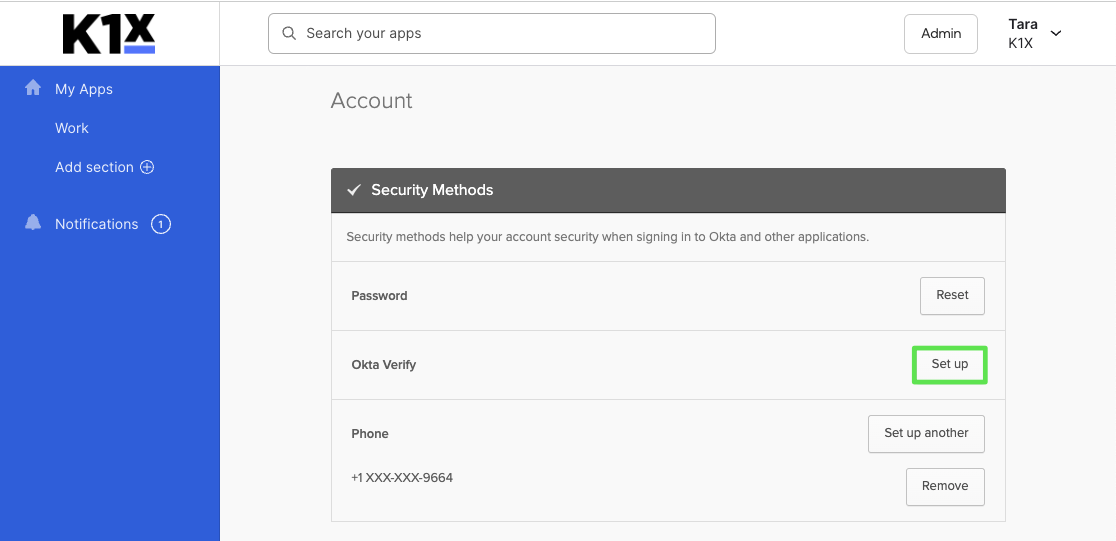The image size is (1116, 541).
Task: Click the checkmark icon in Security Methods header
Action: [353, 190]
